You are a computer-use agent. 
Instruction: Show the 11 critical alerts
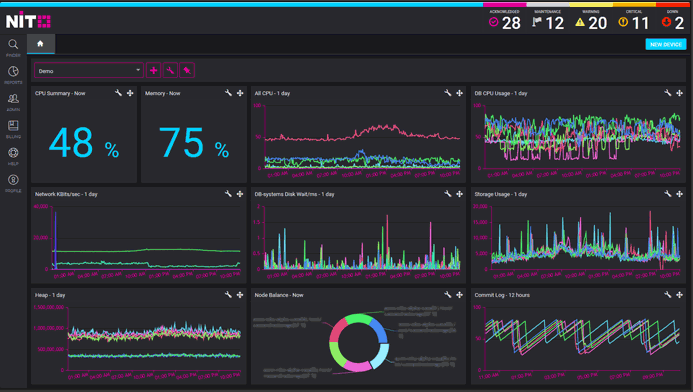(634, 22)
